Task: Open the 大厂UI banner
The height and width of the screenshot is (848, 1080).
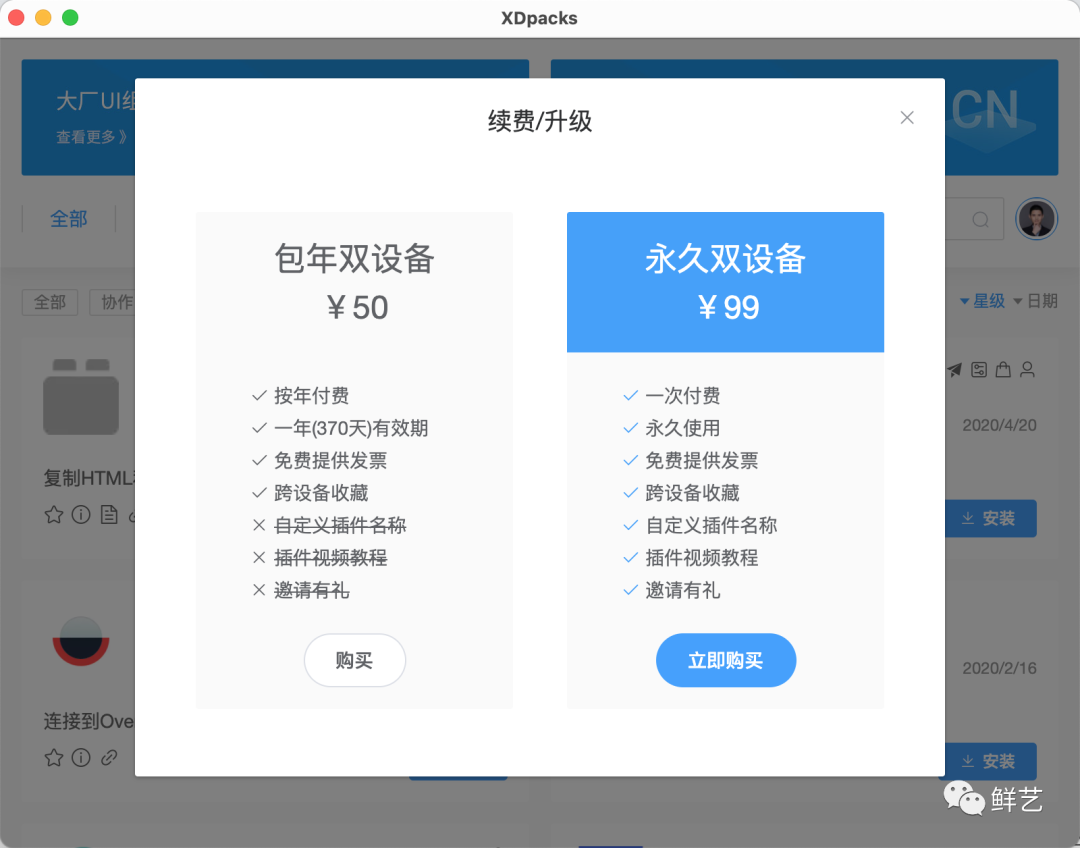Action: point(79,117)
